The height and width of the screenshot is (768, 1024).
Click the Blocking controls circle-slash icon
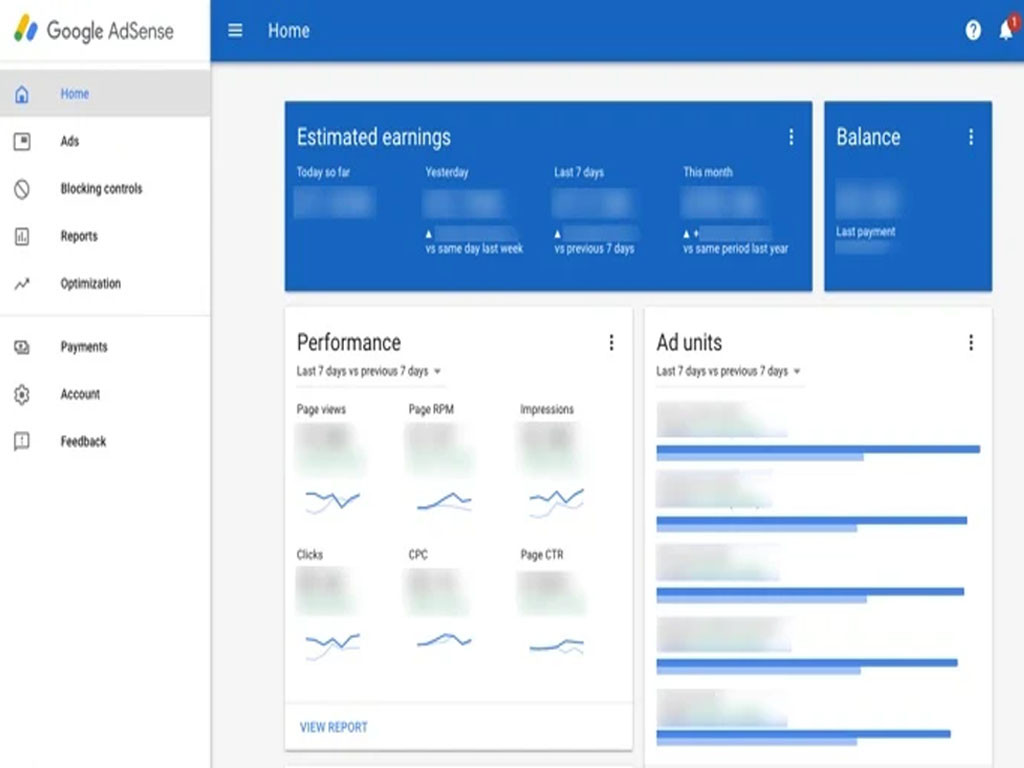[22, 189]
